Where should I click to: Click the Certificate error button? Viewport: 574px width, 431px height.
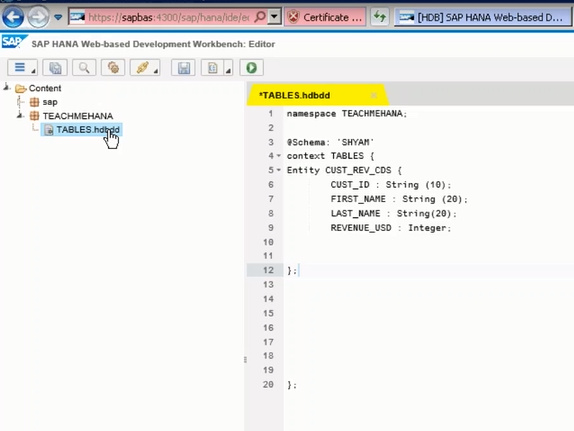coord(325,17)
